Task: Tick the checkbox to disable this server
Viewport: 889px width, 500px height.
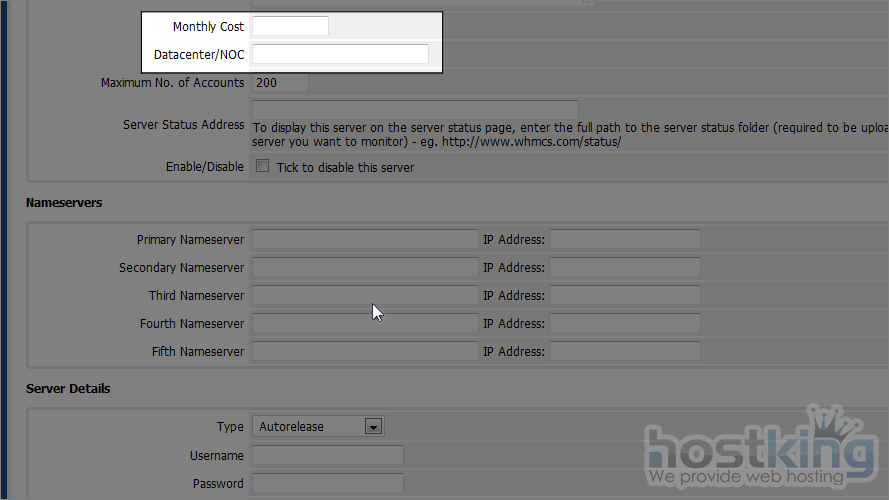Action: 263,167
